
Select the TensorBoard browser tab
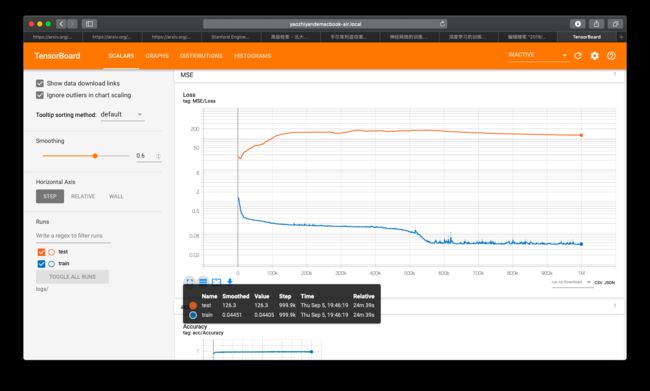[587, 37]
